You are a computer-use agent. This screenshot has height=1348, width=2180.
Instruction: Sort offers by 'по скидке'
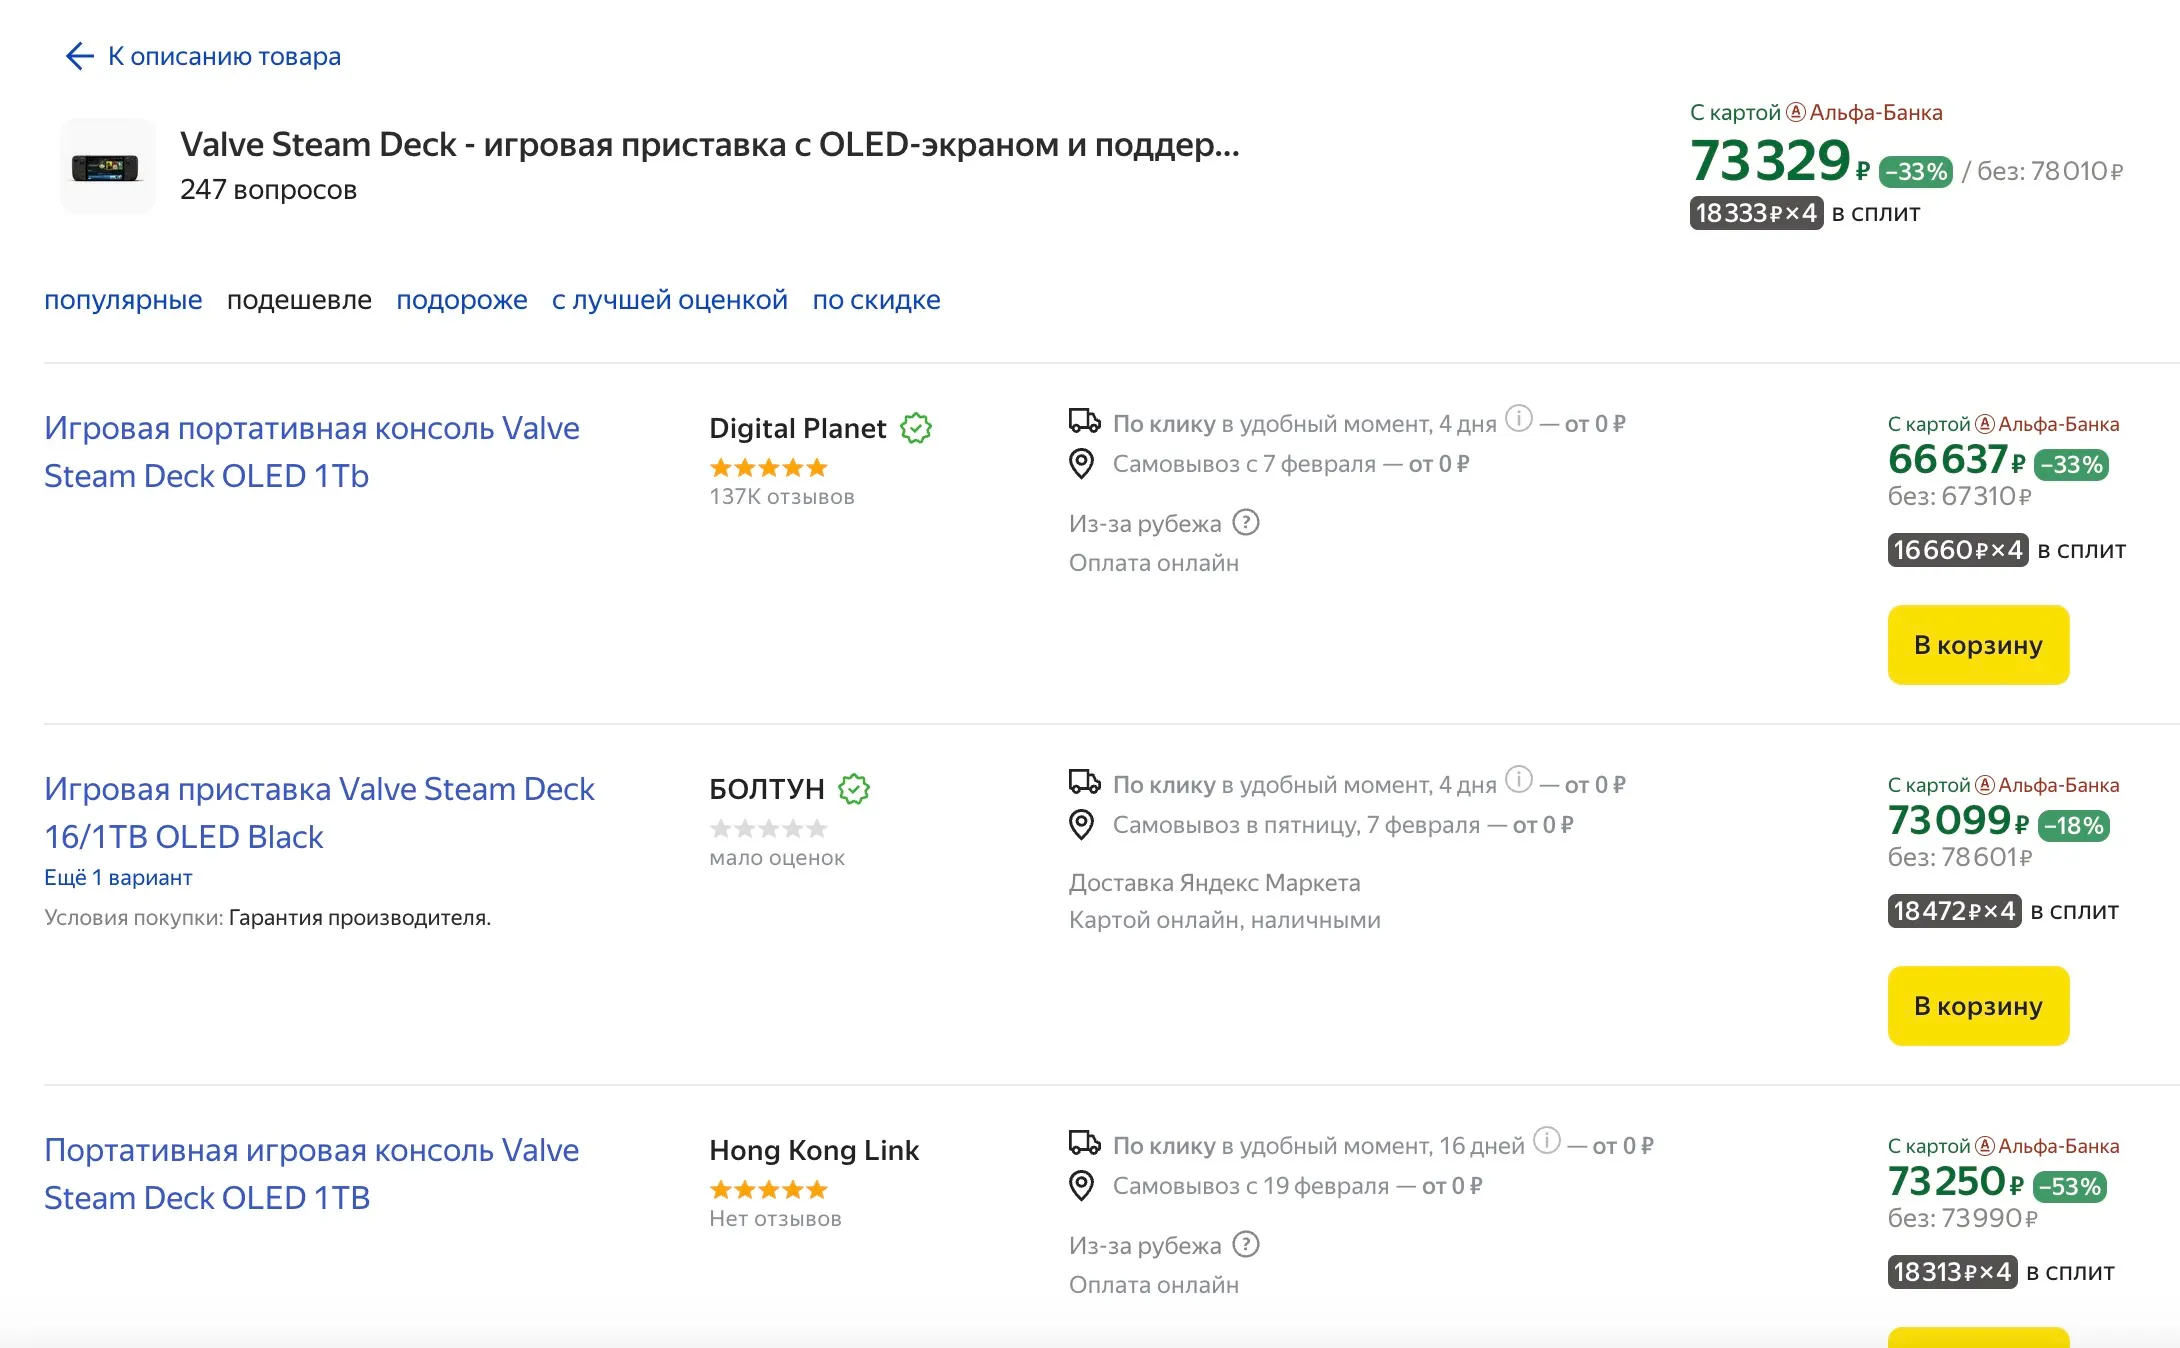coord(876,300)
